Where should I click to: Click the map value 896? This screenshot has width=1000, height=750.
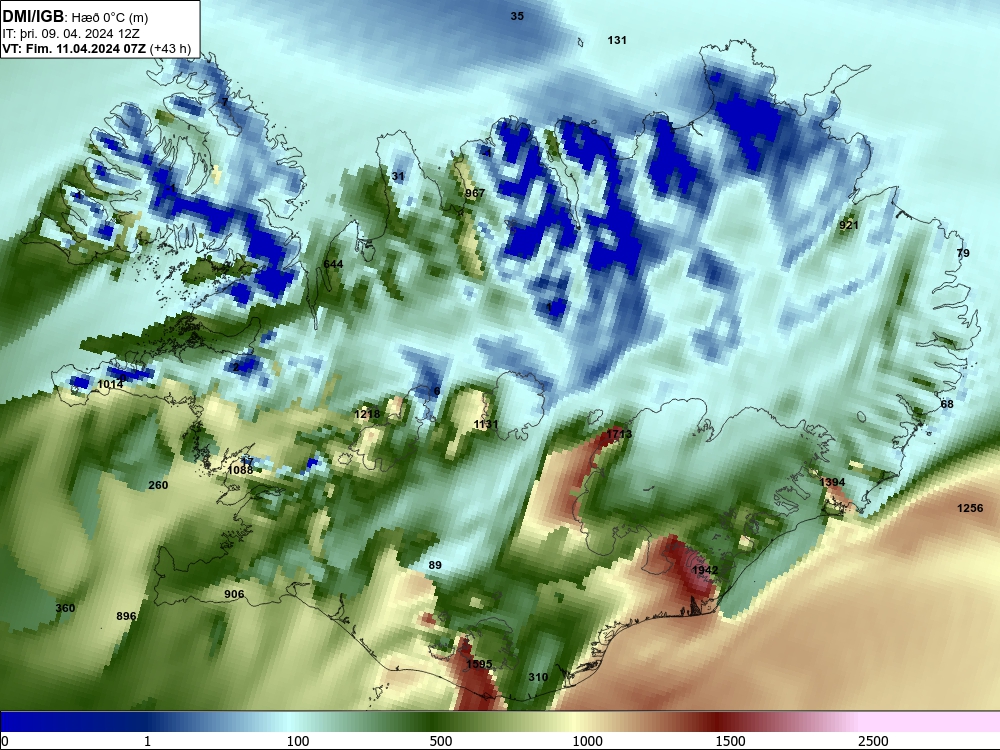126,615
